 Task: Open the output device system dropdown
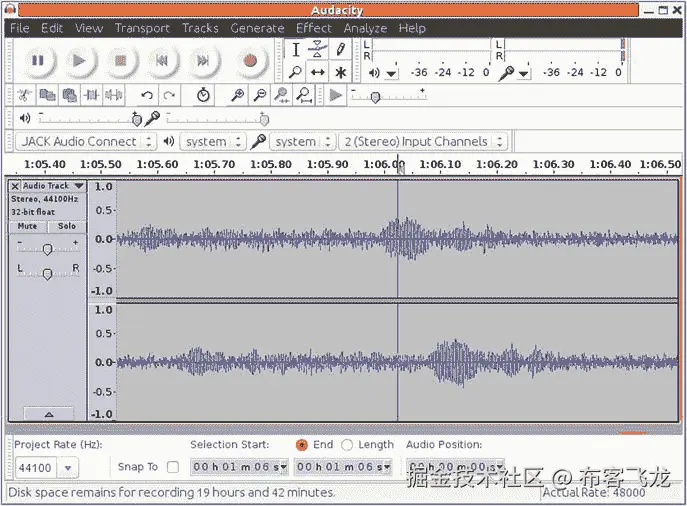[x=213, y=142]
